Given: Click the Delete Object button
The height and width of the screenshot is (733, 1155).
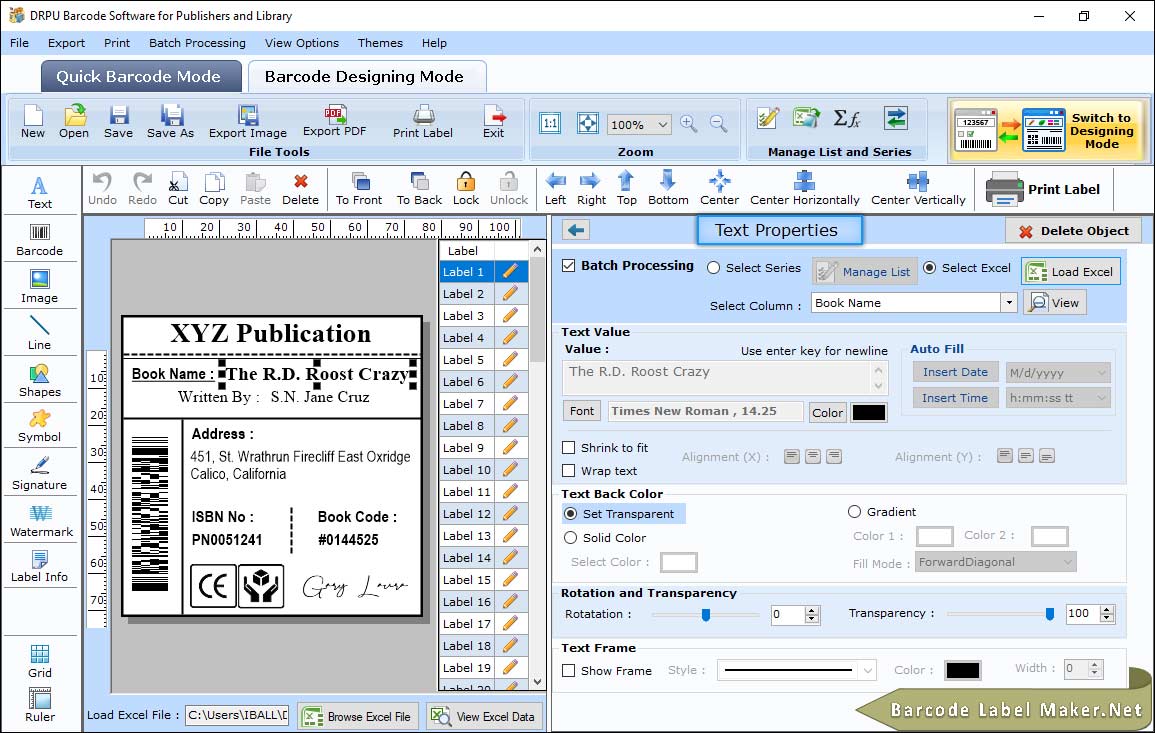Looking at the screenshot, I should [x=1073, y=231].
